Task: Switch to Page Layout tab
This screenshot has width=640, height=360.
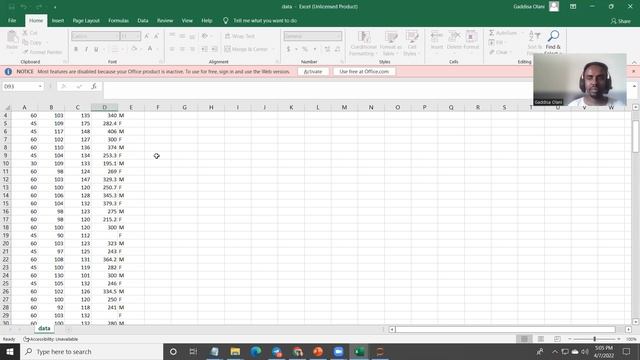Action: (86, 20)
